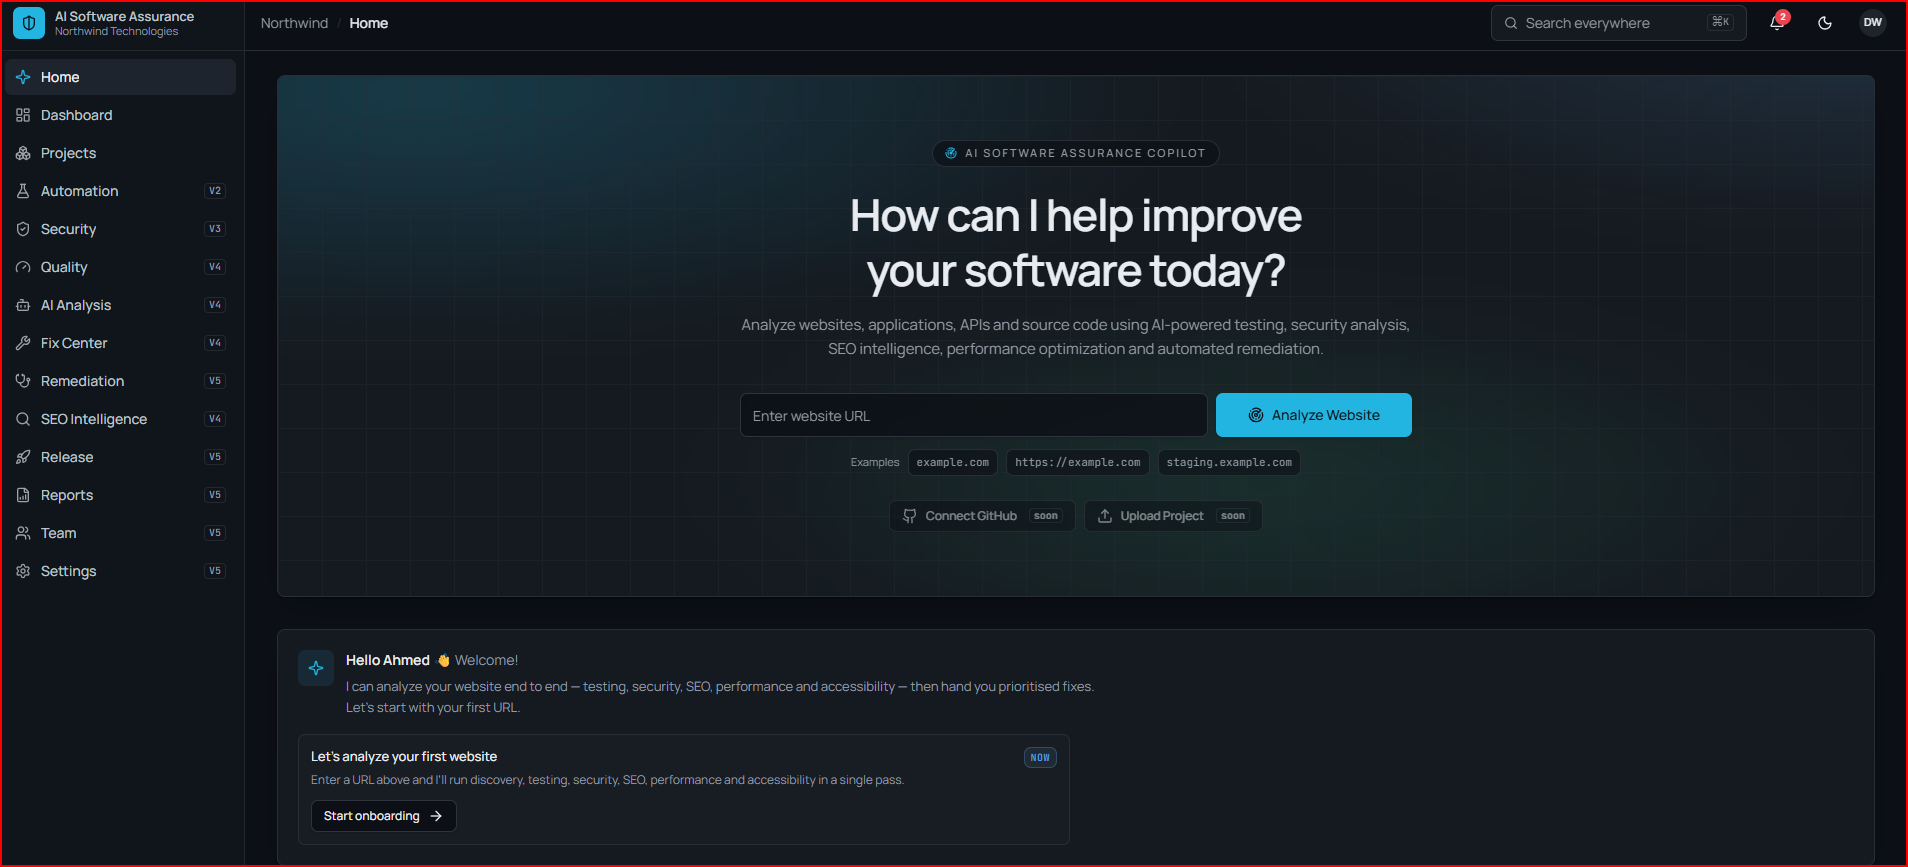Click the Search everywhere field
This screenshot has height=867, width=1908.
click(x=1618, y=23)
